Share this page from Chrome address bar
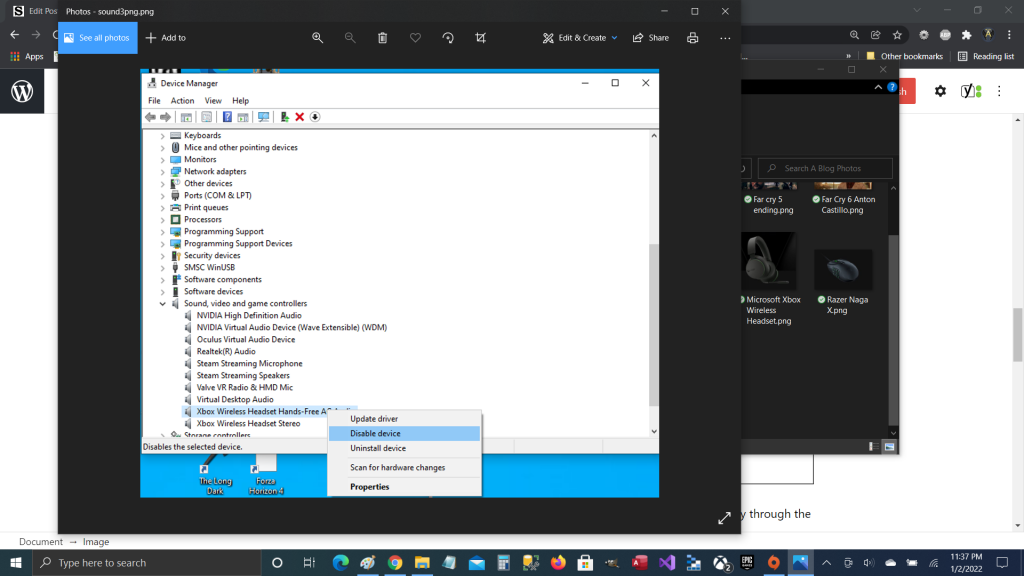 pos(876,35)
